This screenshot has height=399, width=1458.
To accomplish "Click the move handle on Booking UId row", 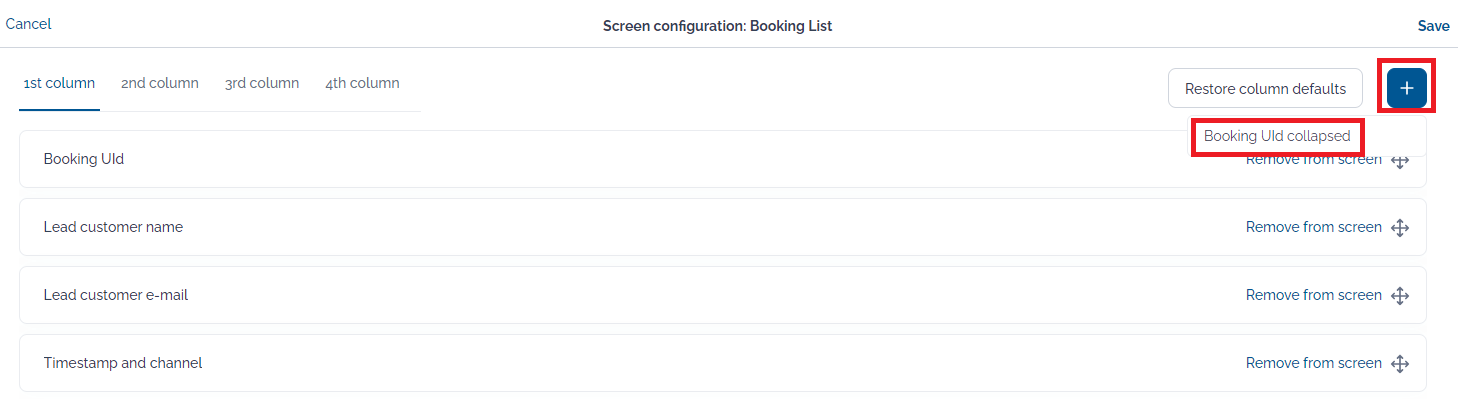I will tap(1400, 160).
